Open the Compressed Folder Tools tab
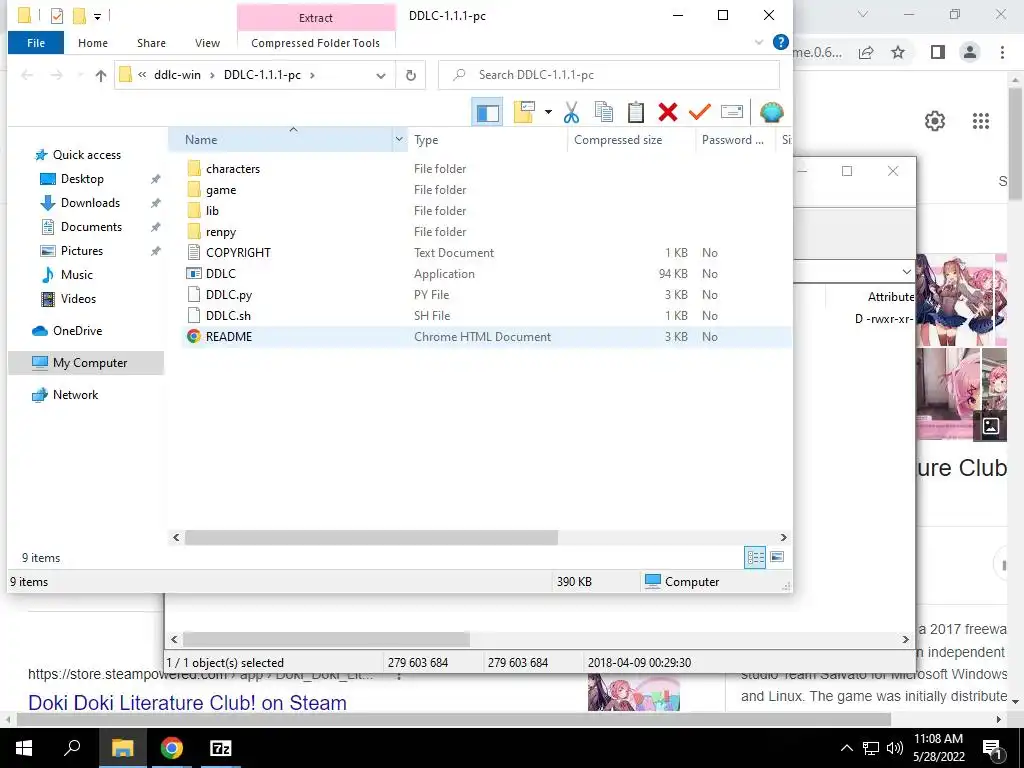 tap(315, 43)
